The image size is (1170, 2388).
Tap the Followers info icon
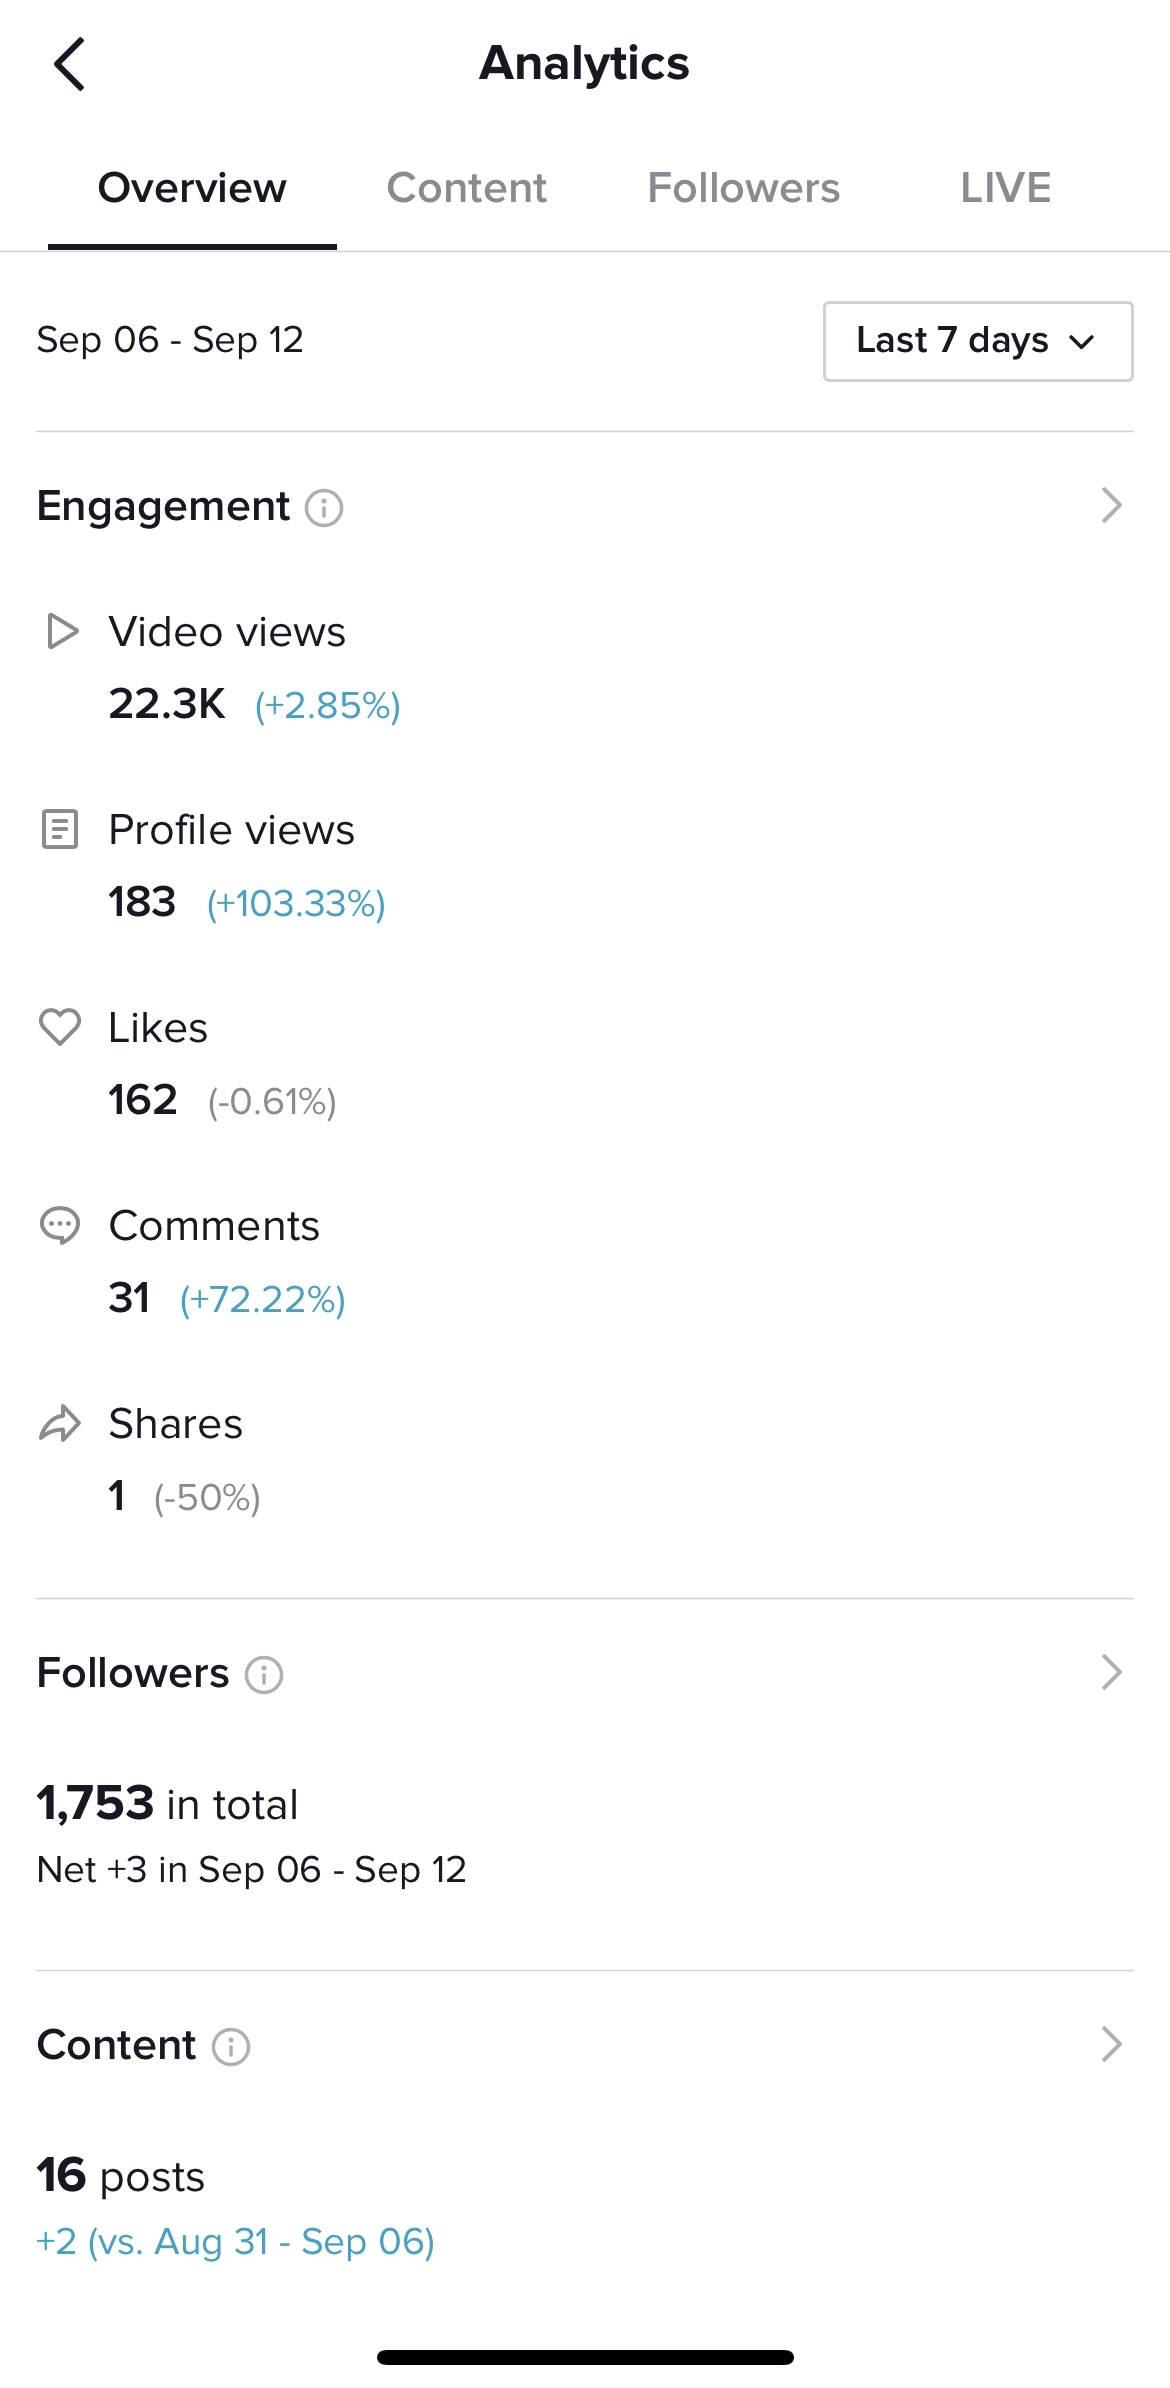point(264,1674)
